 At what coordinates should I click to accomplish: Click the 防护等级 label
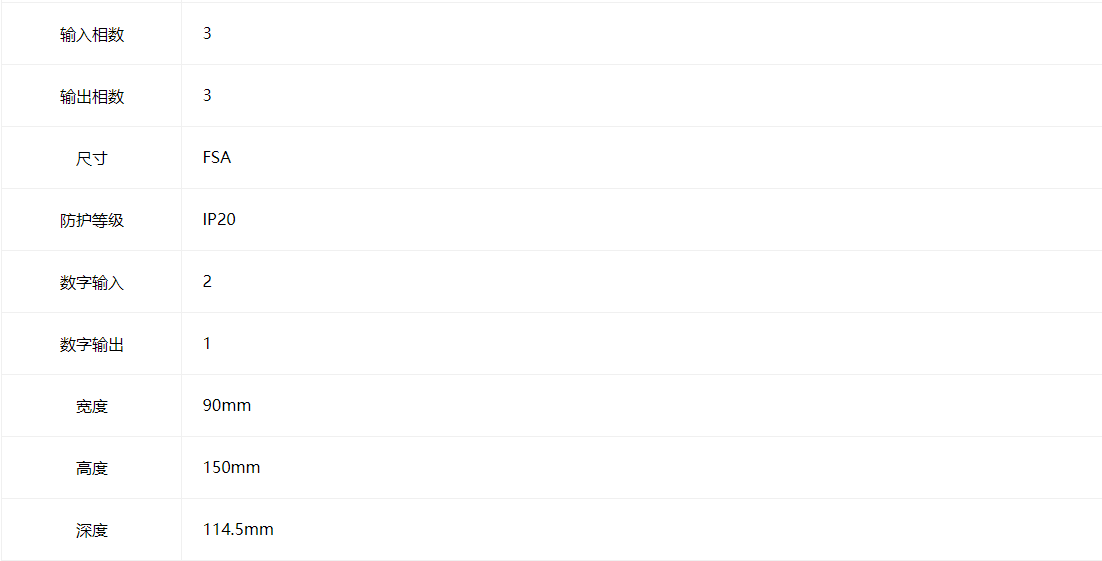(91, 220)
